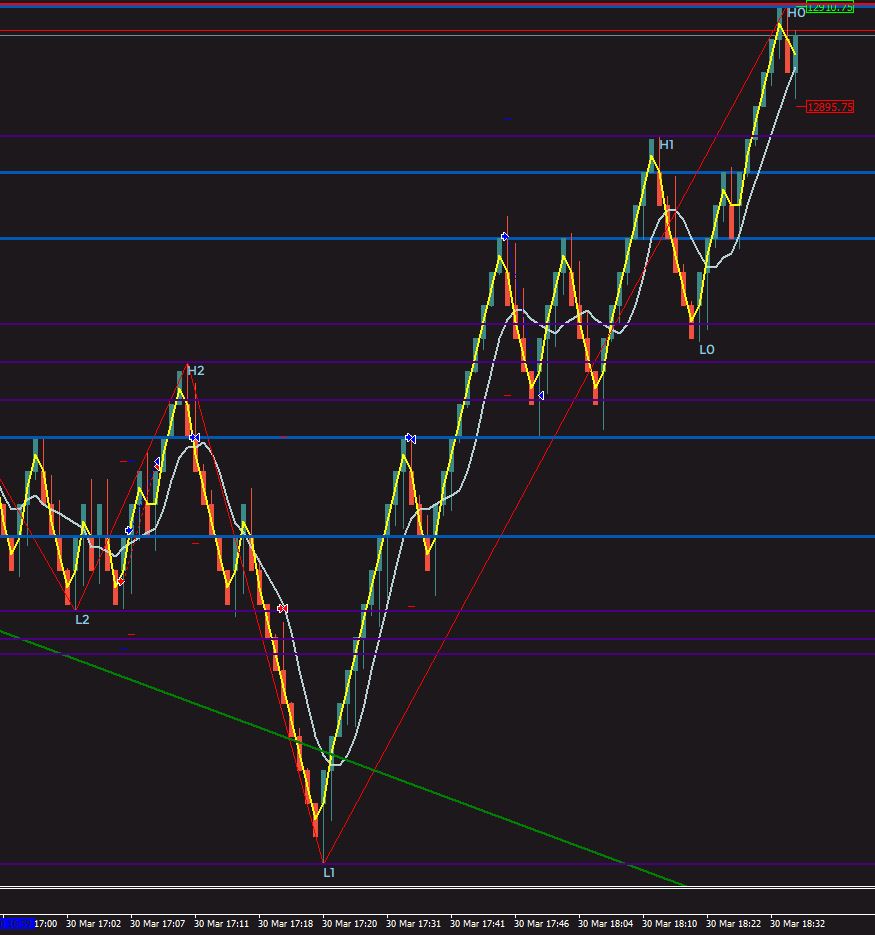The width and height of the screenshot is (875, 935).
Task: Select the L2 swing low label
Action: [82, 620]
